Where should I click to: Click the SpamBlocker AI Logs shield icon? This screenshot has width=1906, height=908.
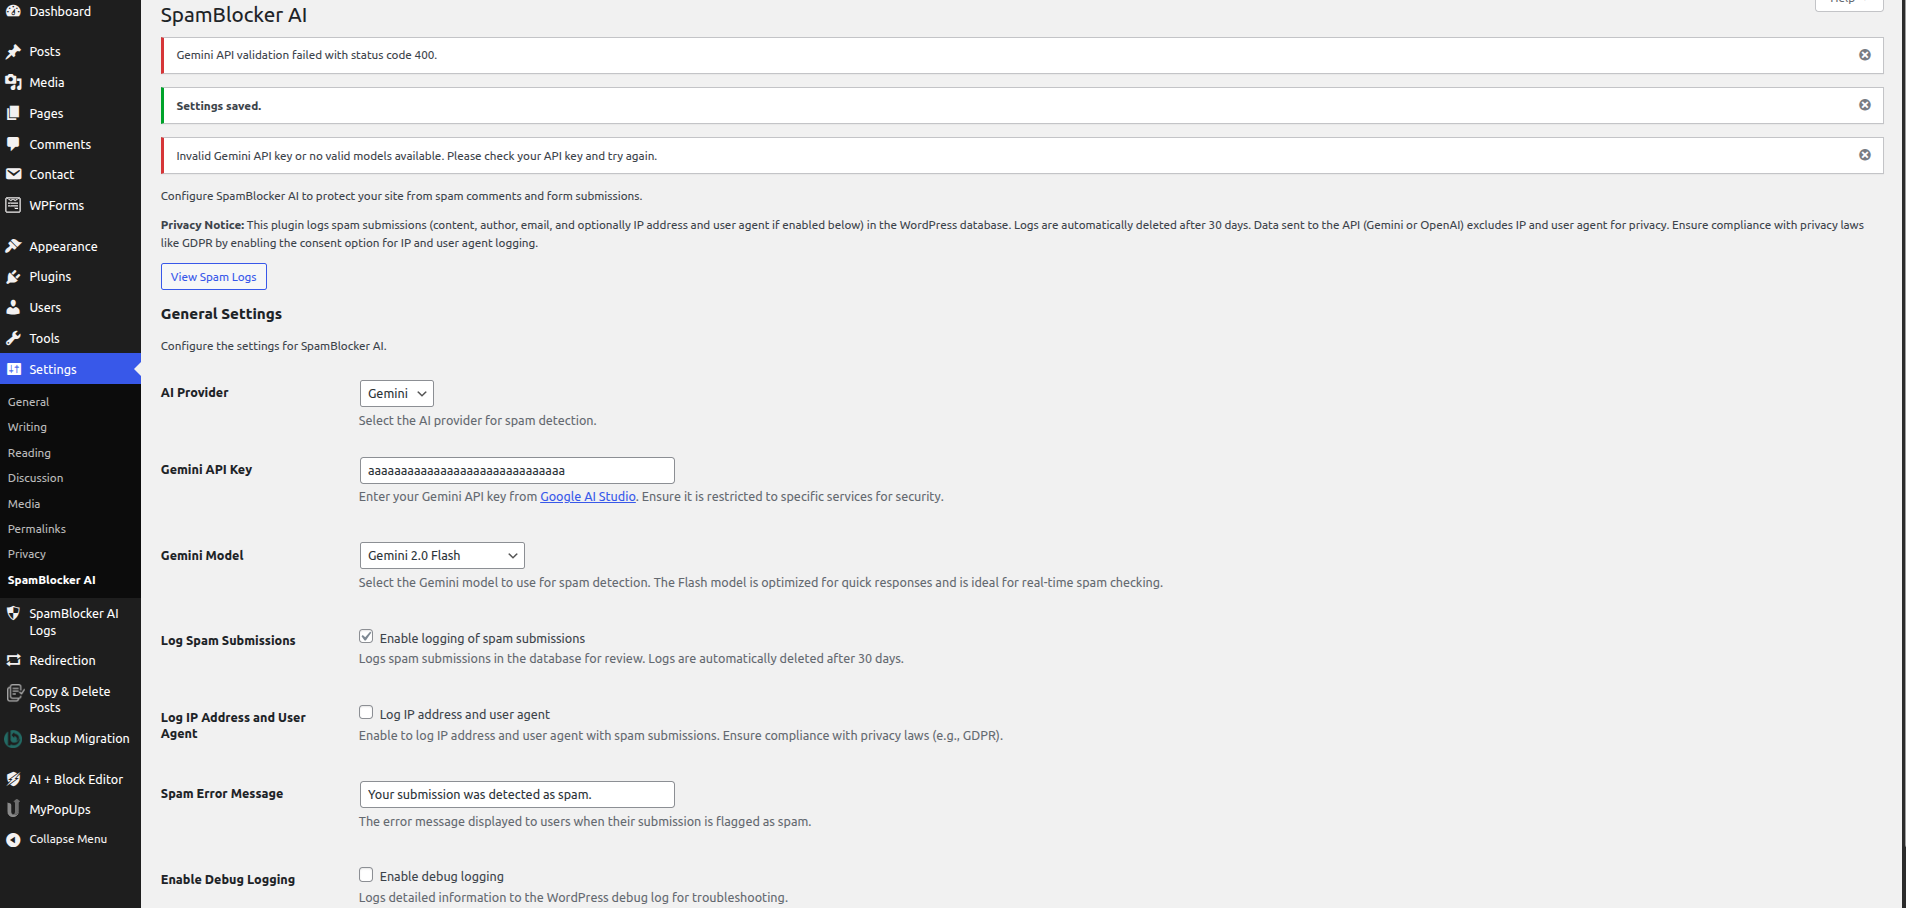tap(13, 614)
